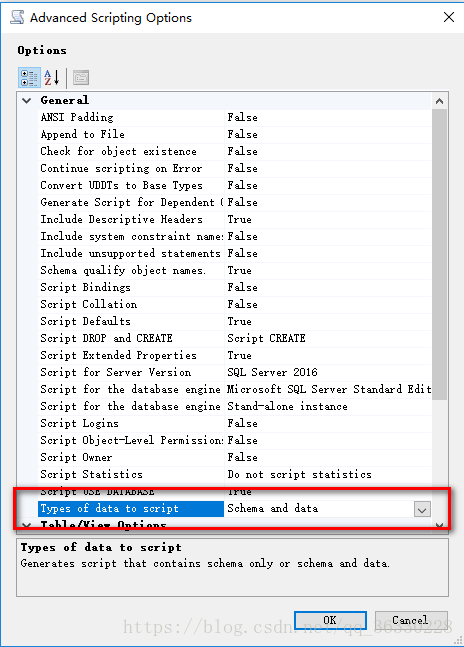Click the Cancel button
464x647 pixels.
[x=411, y=620]
